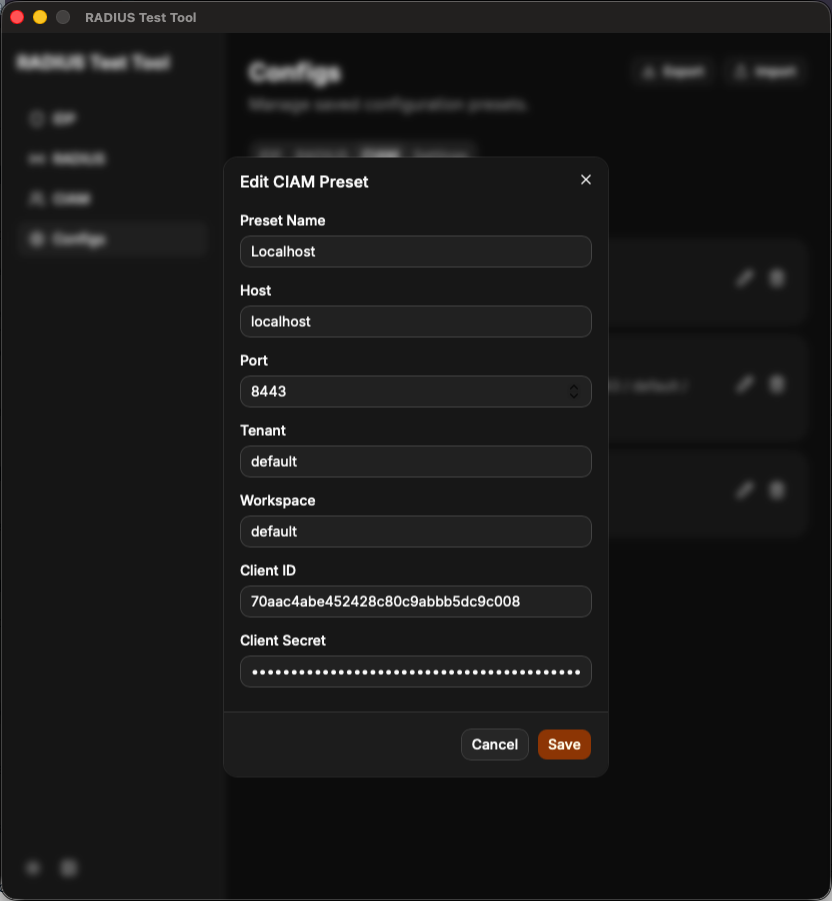
Task: Click the Preset Name input field
Action: pyautogui.click(x=415, y=252)
